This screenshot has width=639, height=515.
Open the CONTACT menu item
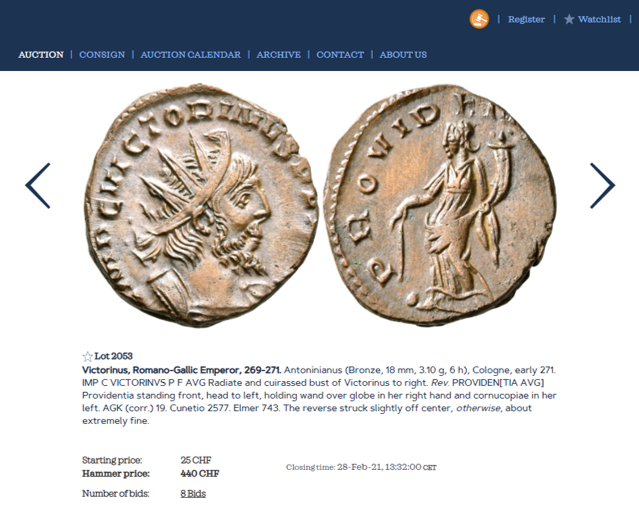click(x=340, y=55)
